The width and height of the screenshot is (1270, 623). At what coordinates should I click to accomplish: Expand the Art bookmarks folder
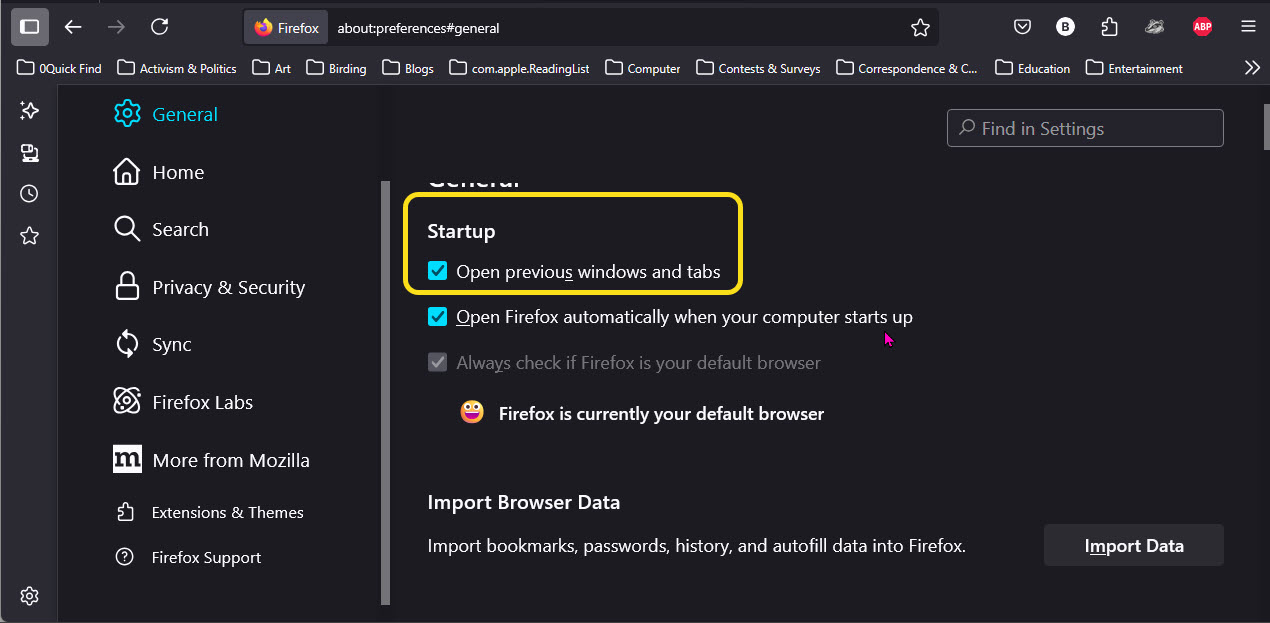tap(272, 68)
